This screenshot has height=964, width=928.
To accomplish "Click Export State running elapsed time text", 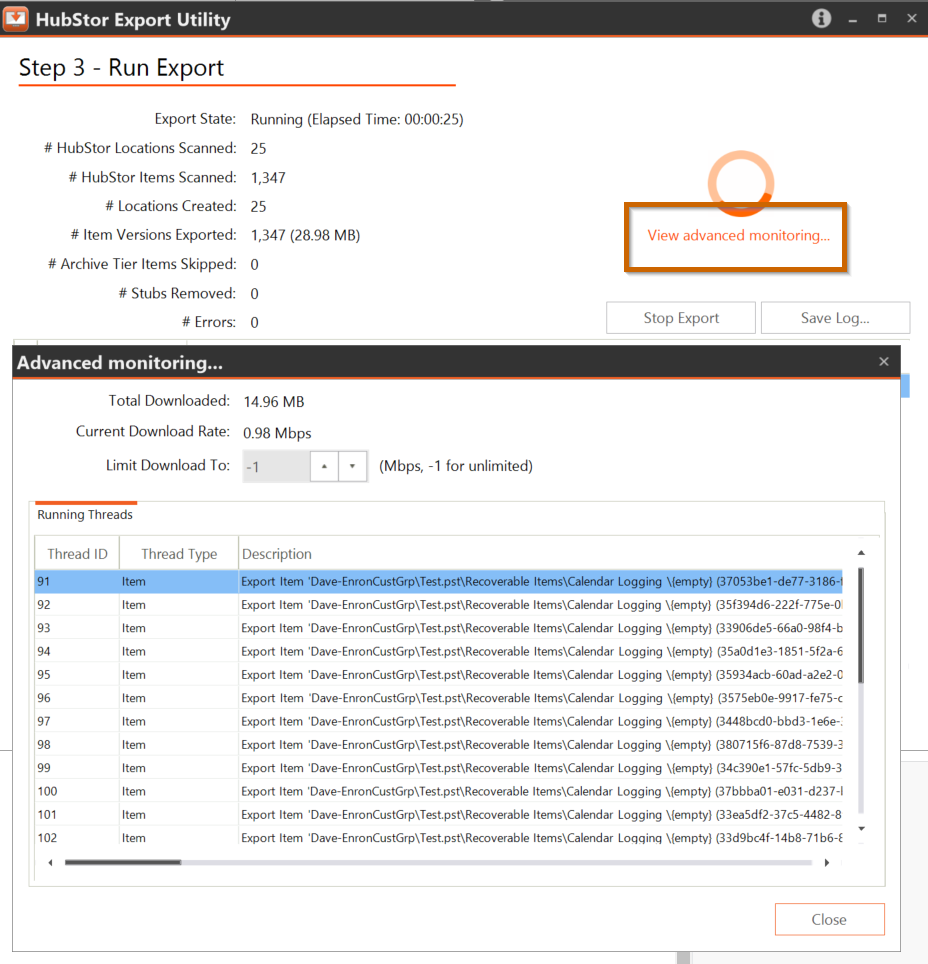I will pyautogui.click(x=357, y=119).
